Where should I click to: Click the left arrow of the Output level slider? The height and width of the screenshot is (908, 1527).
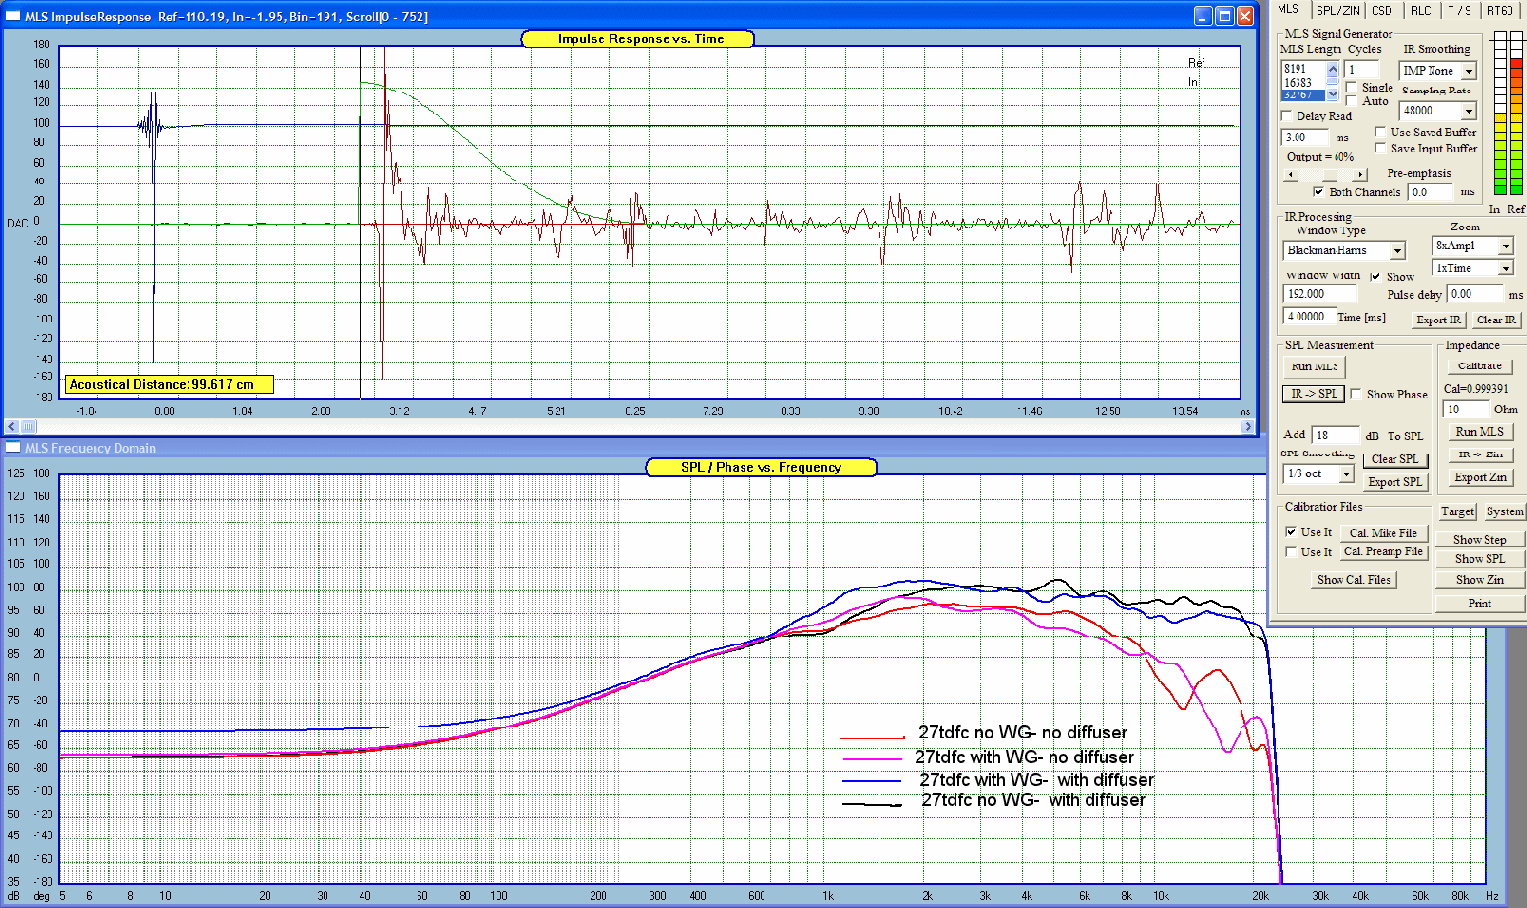click(1290, 175)
